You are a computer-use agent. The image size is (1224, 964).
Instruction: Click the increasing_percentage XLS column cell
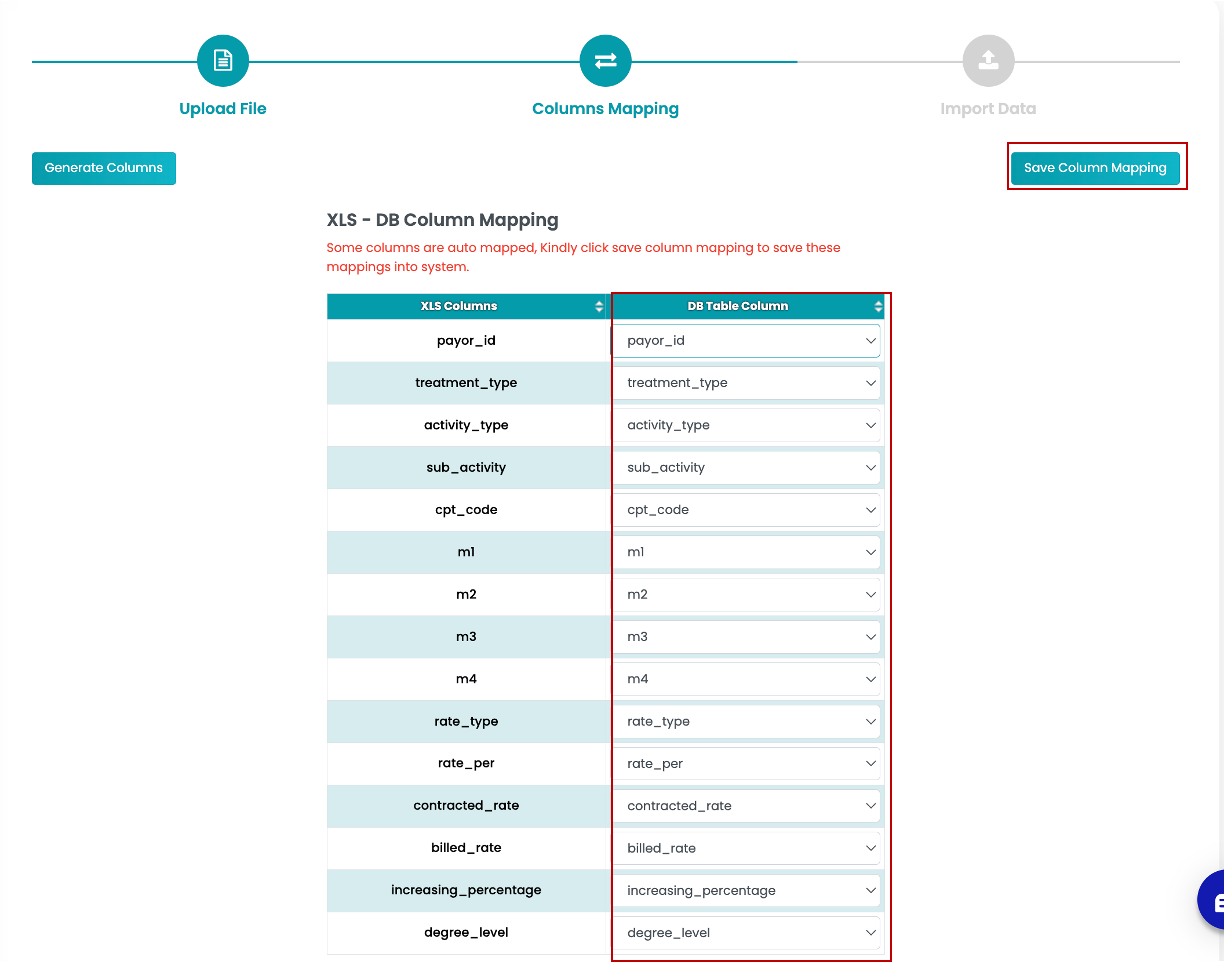click(467, 890)
